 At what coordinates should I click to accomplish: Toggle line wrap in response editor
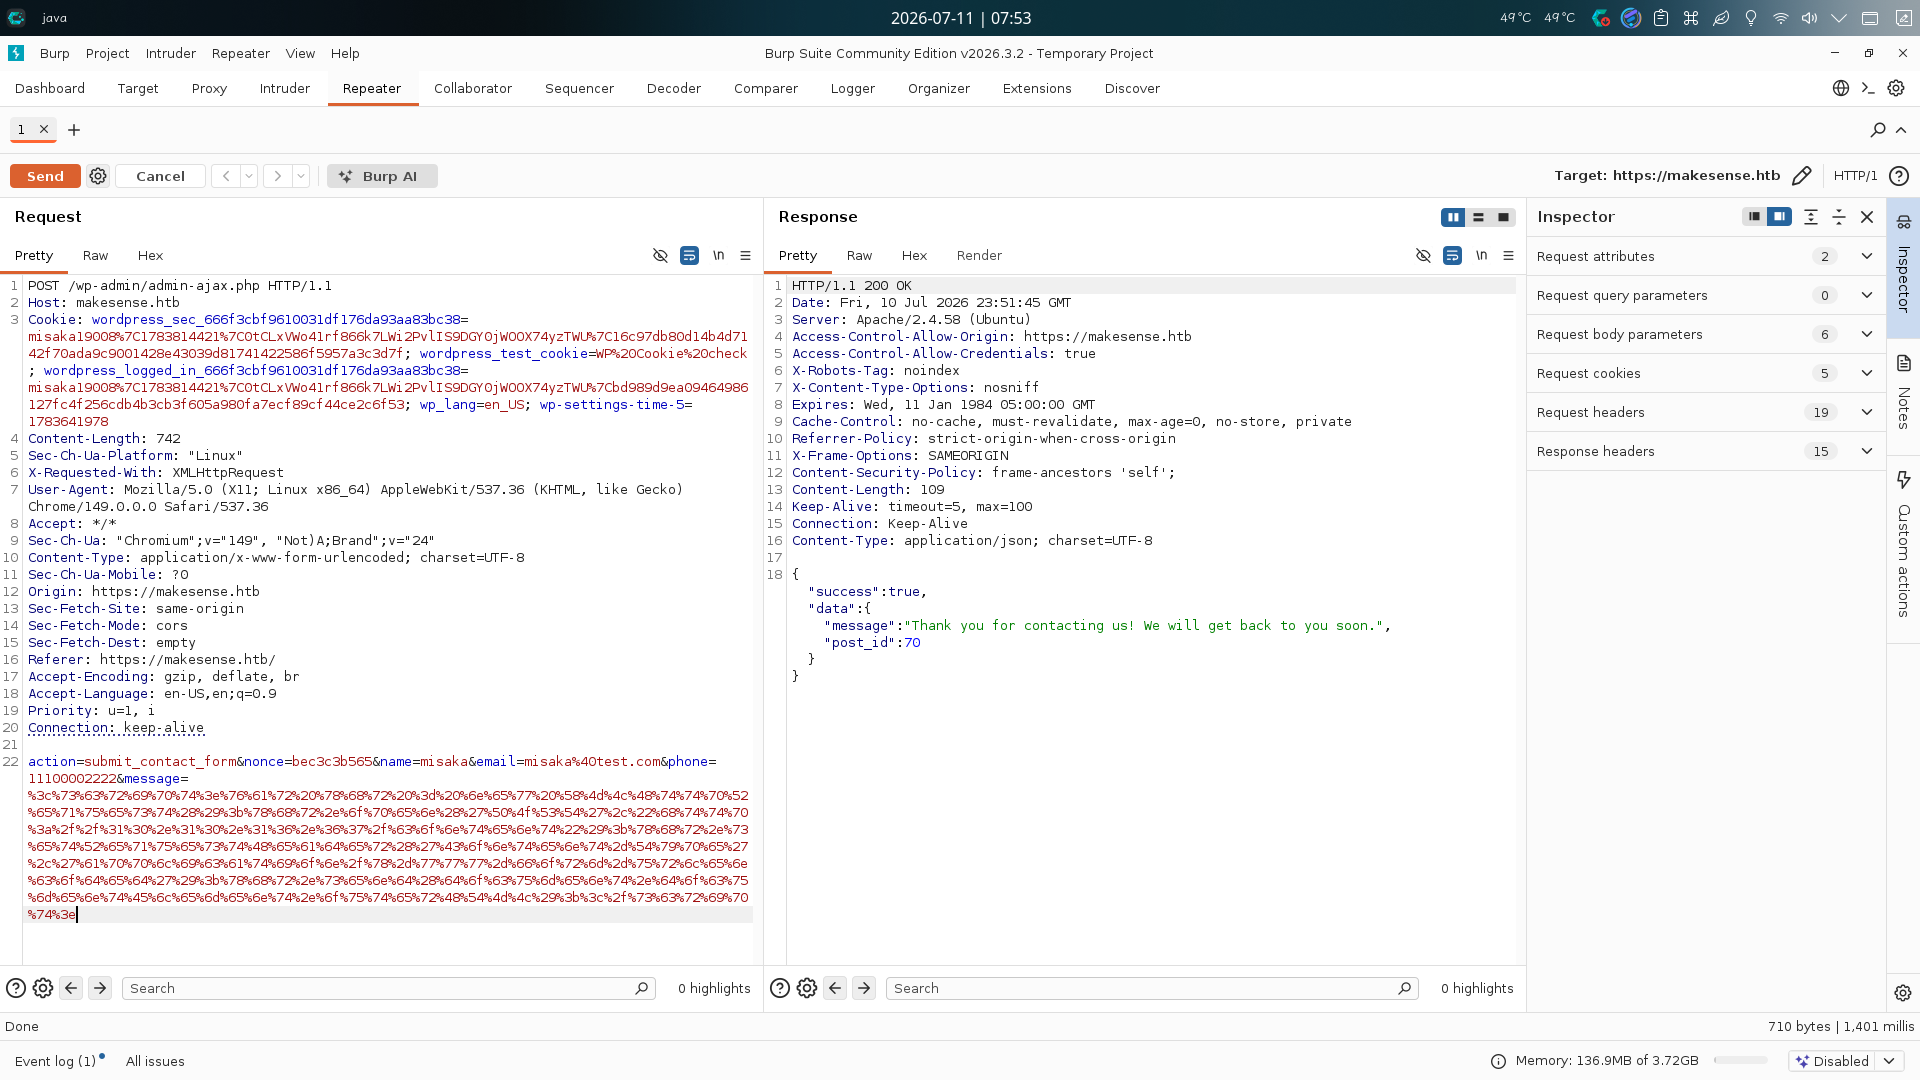1452,255
